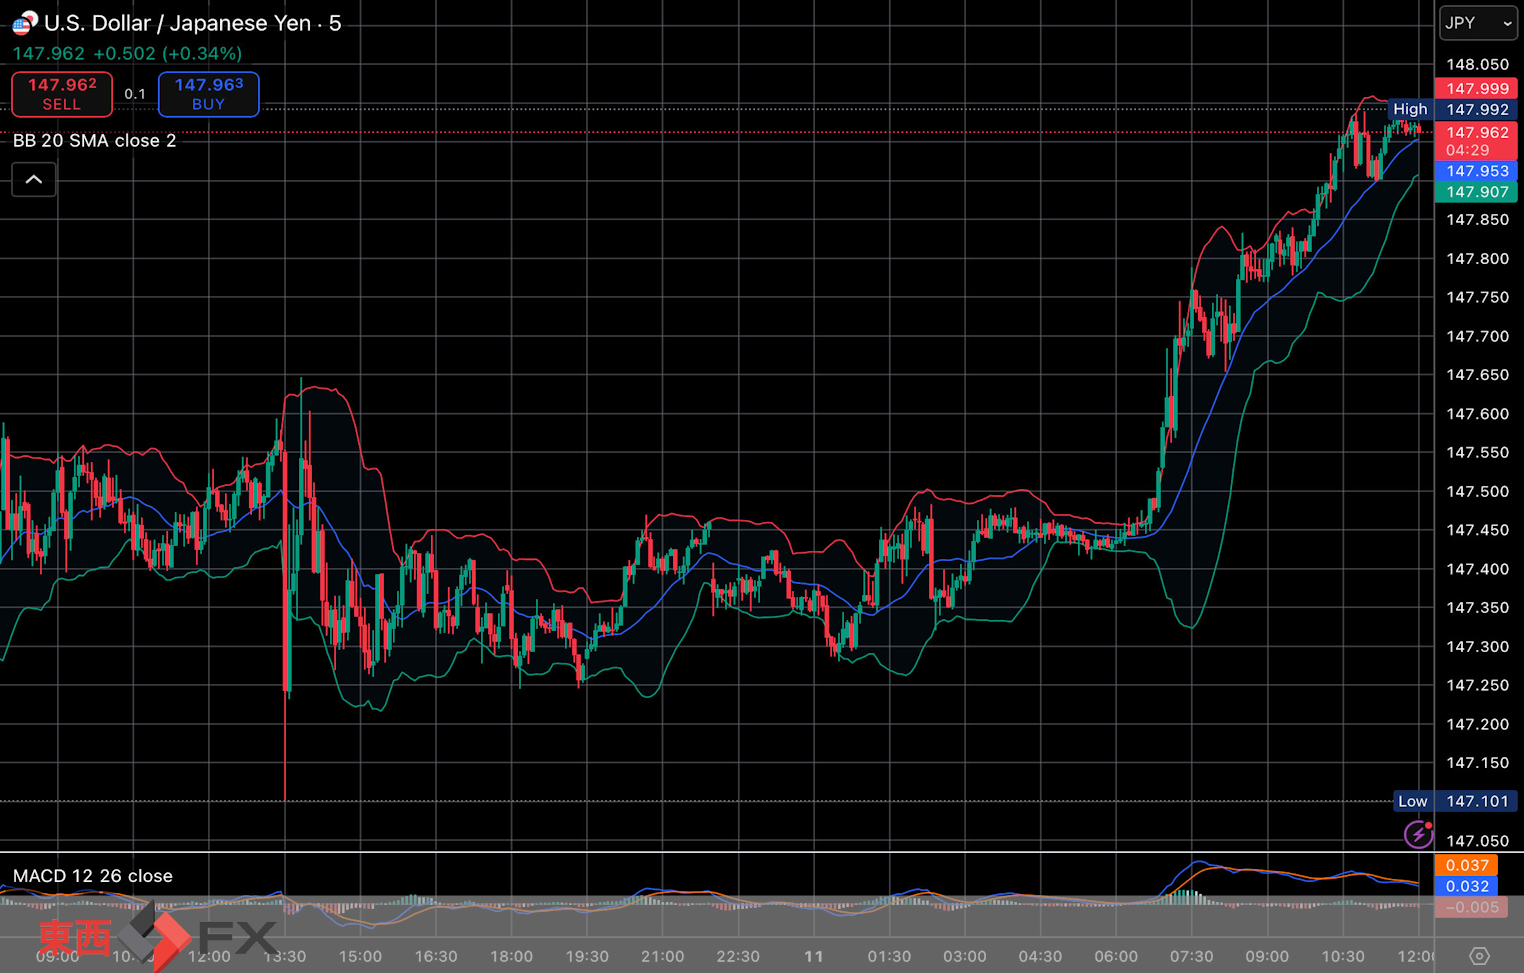Select the MACD 12 26 close indicator label

pyautogui.click(x=93, y=876)
